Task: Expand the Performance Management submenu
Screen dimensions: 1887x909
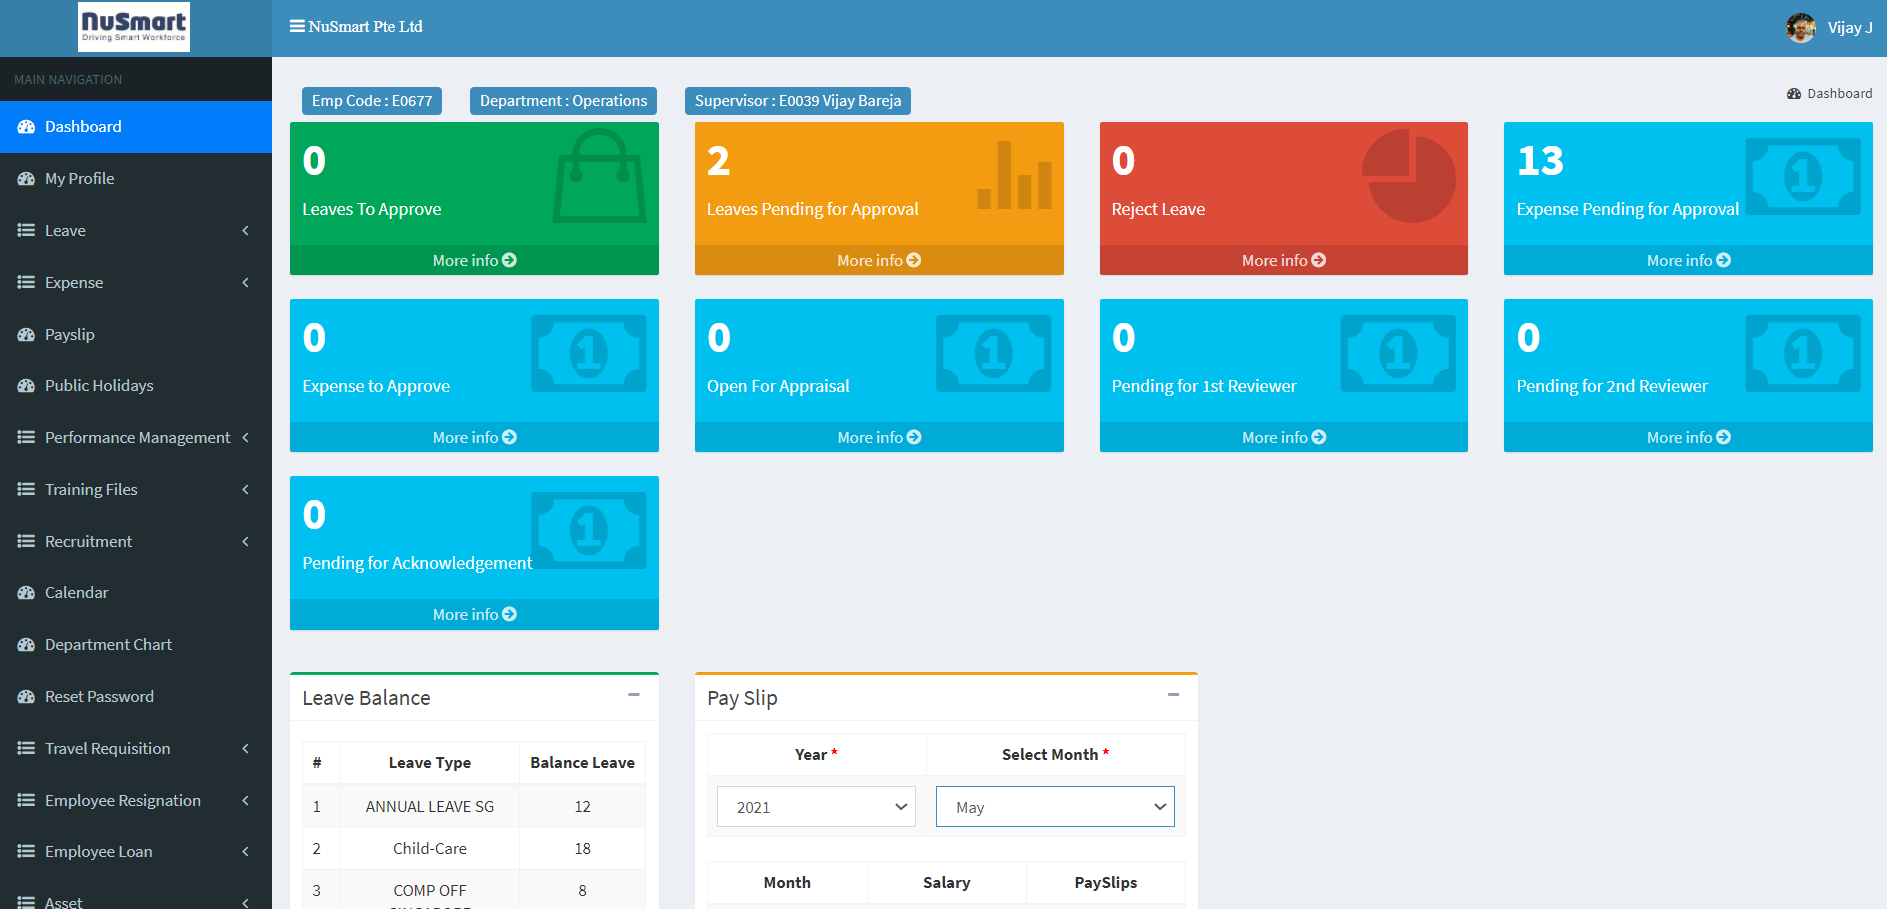Action: tap(135, 438)
